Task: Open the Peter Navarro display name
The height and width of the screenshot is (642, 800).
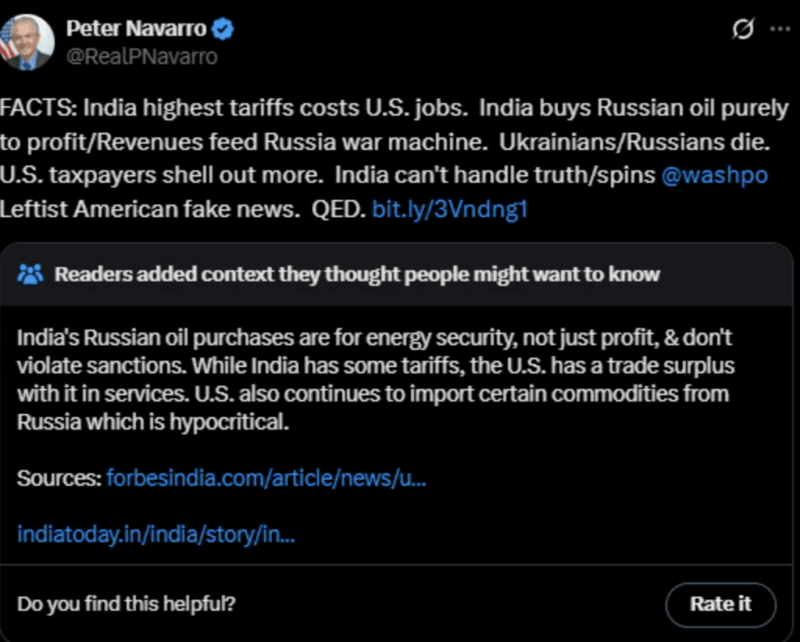Action: click(136, 30)
